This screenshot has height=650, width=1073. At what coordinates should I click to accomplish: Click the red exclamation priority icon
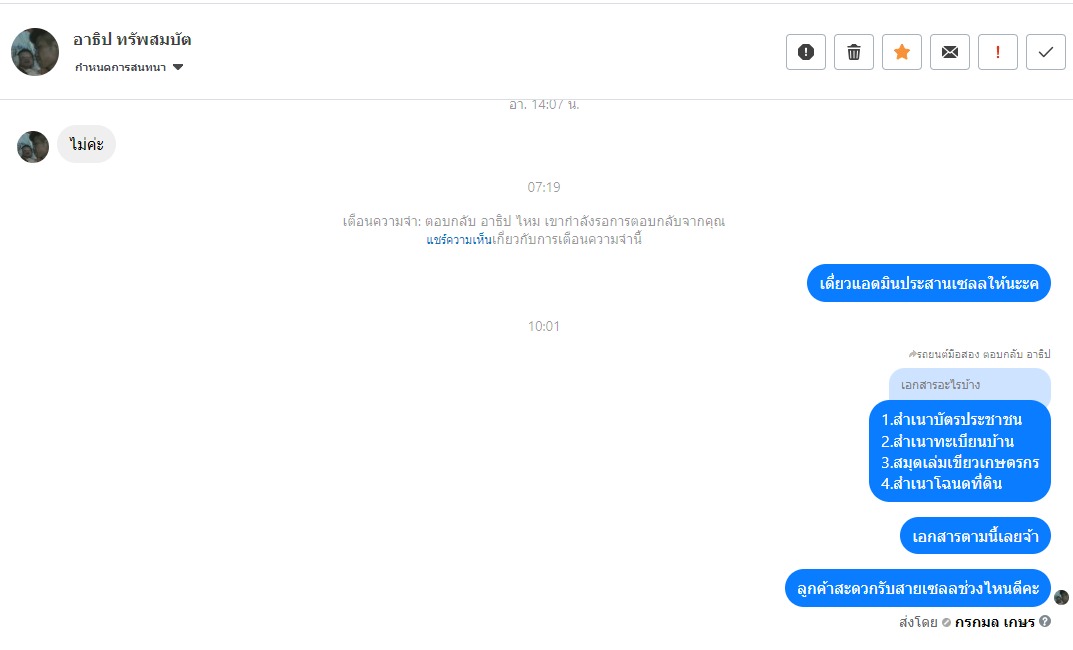[997, 52]
